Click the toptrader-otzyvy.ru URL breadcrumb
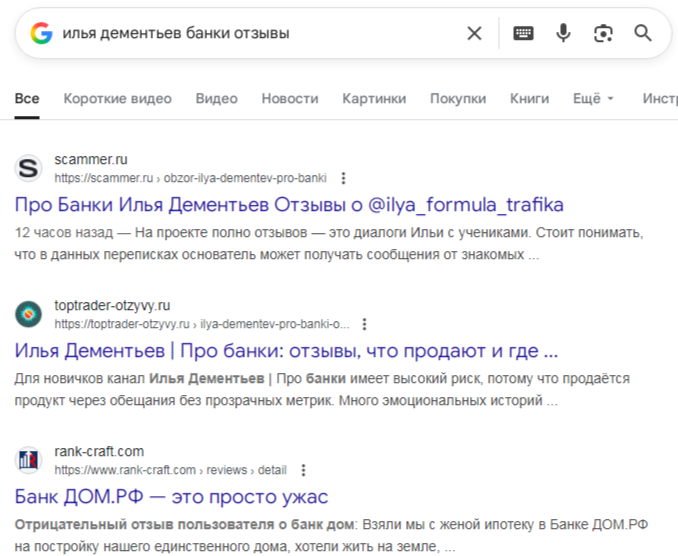This screenshot has height=556, width=678. point(202,324)
